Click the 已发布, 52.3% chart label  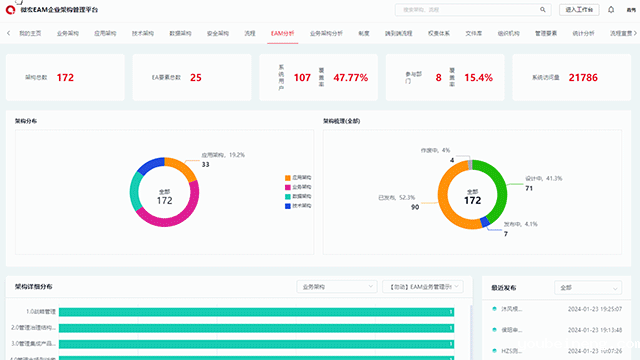click(x=396, y=198)
